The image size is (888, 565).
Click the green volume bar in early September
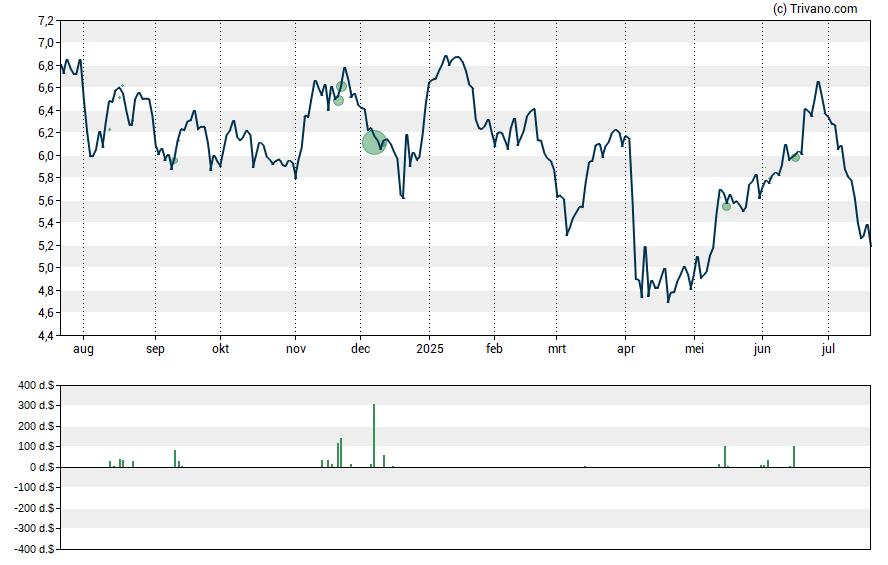(175, 459)
